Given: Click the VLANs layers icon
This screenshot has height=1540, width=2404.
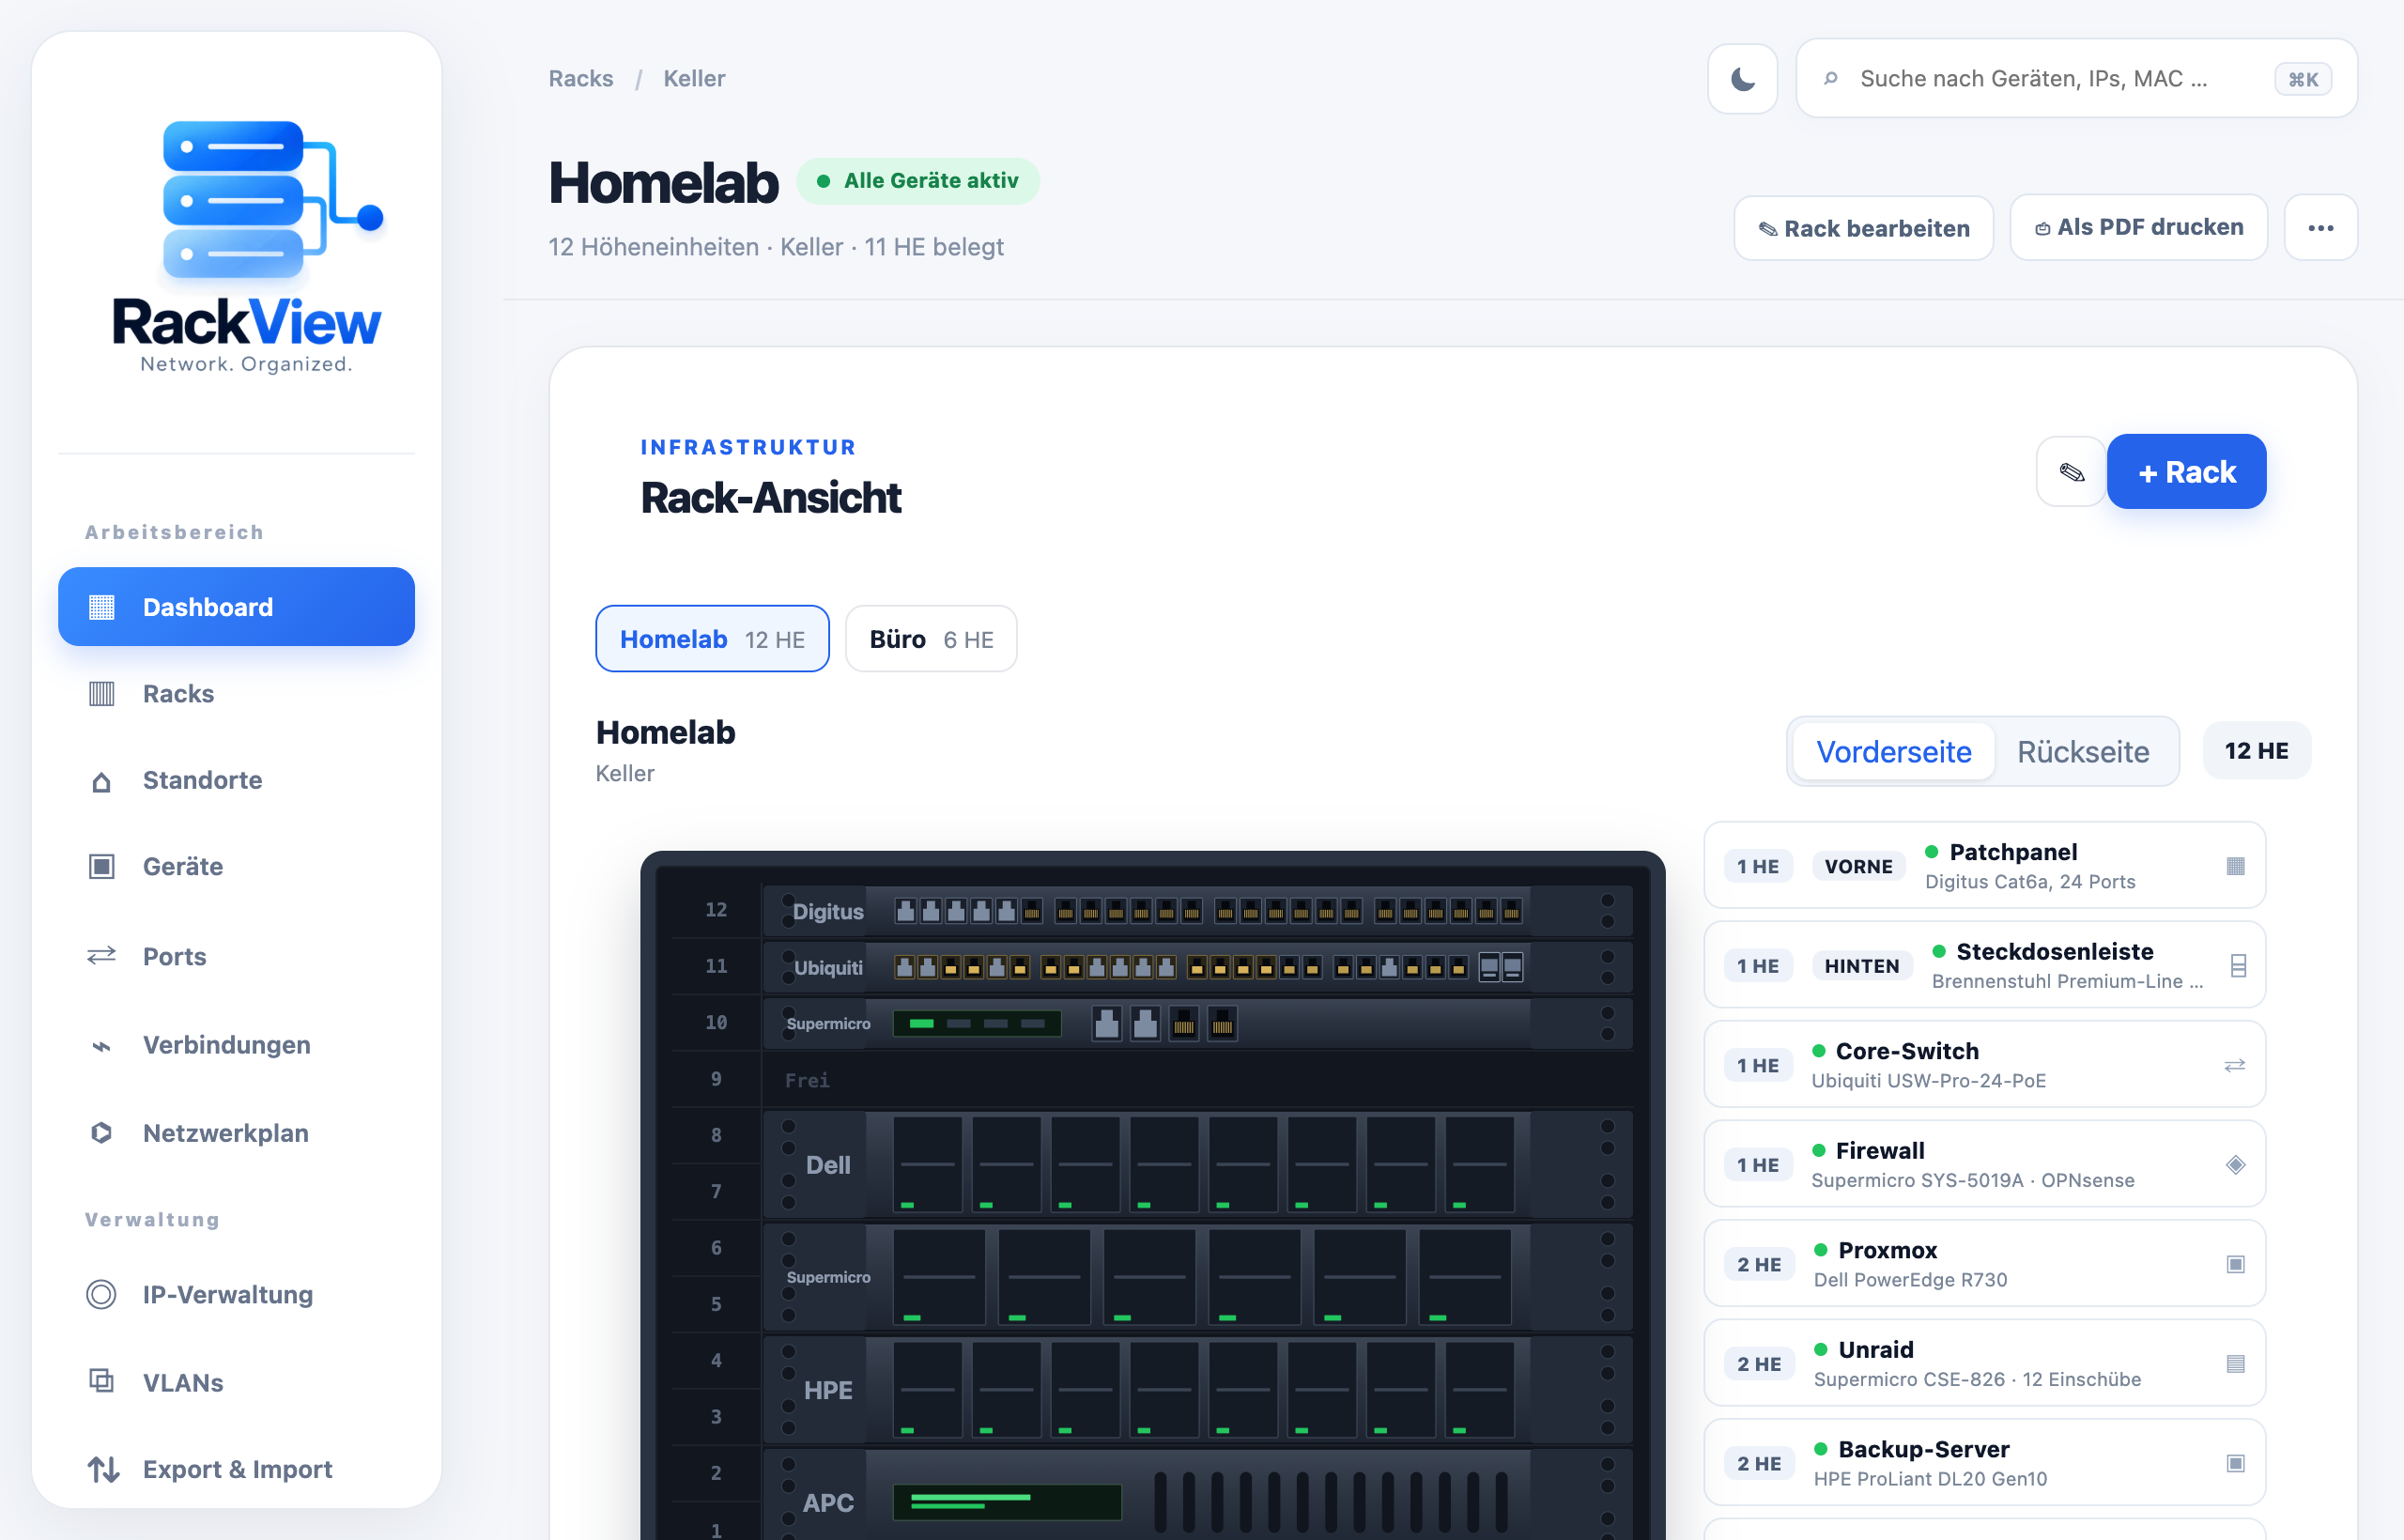Looking at the screenshot, I should tap(102, 1381).
